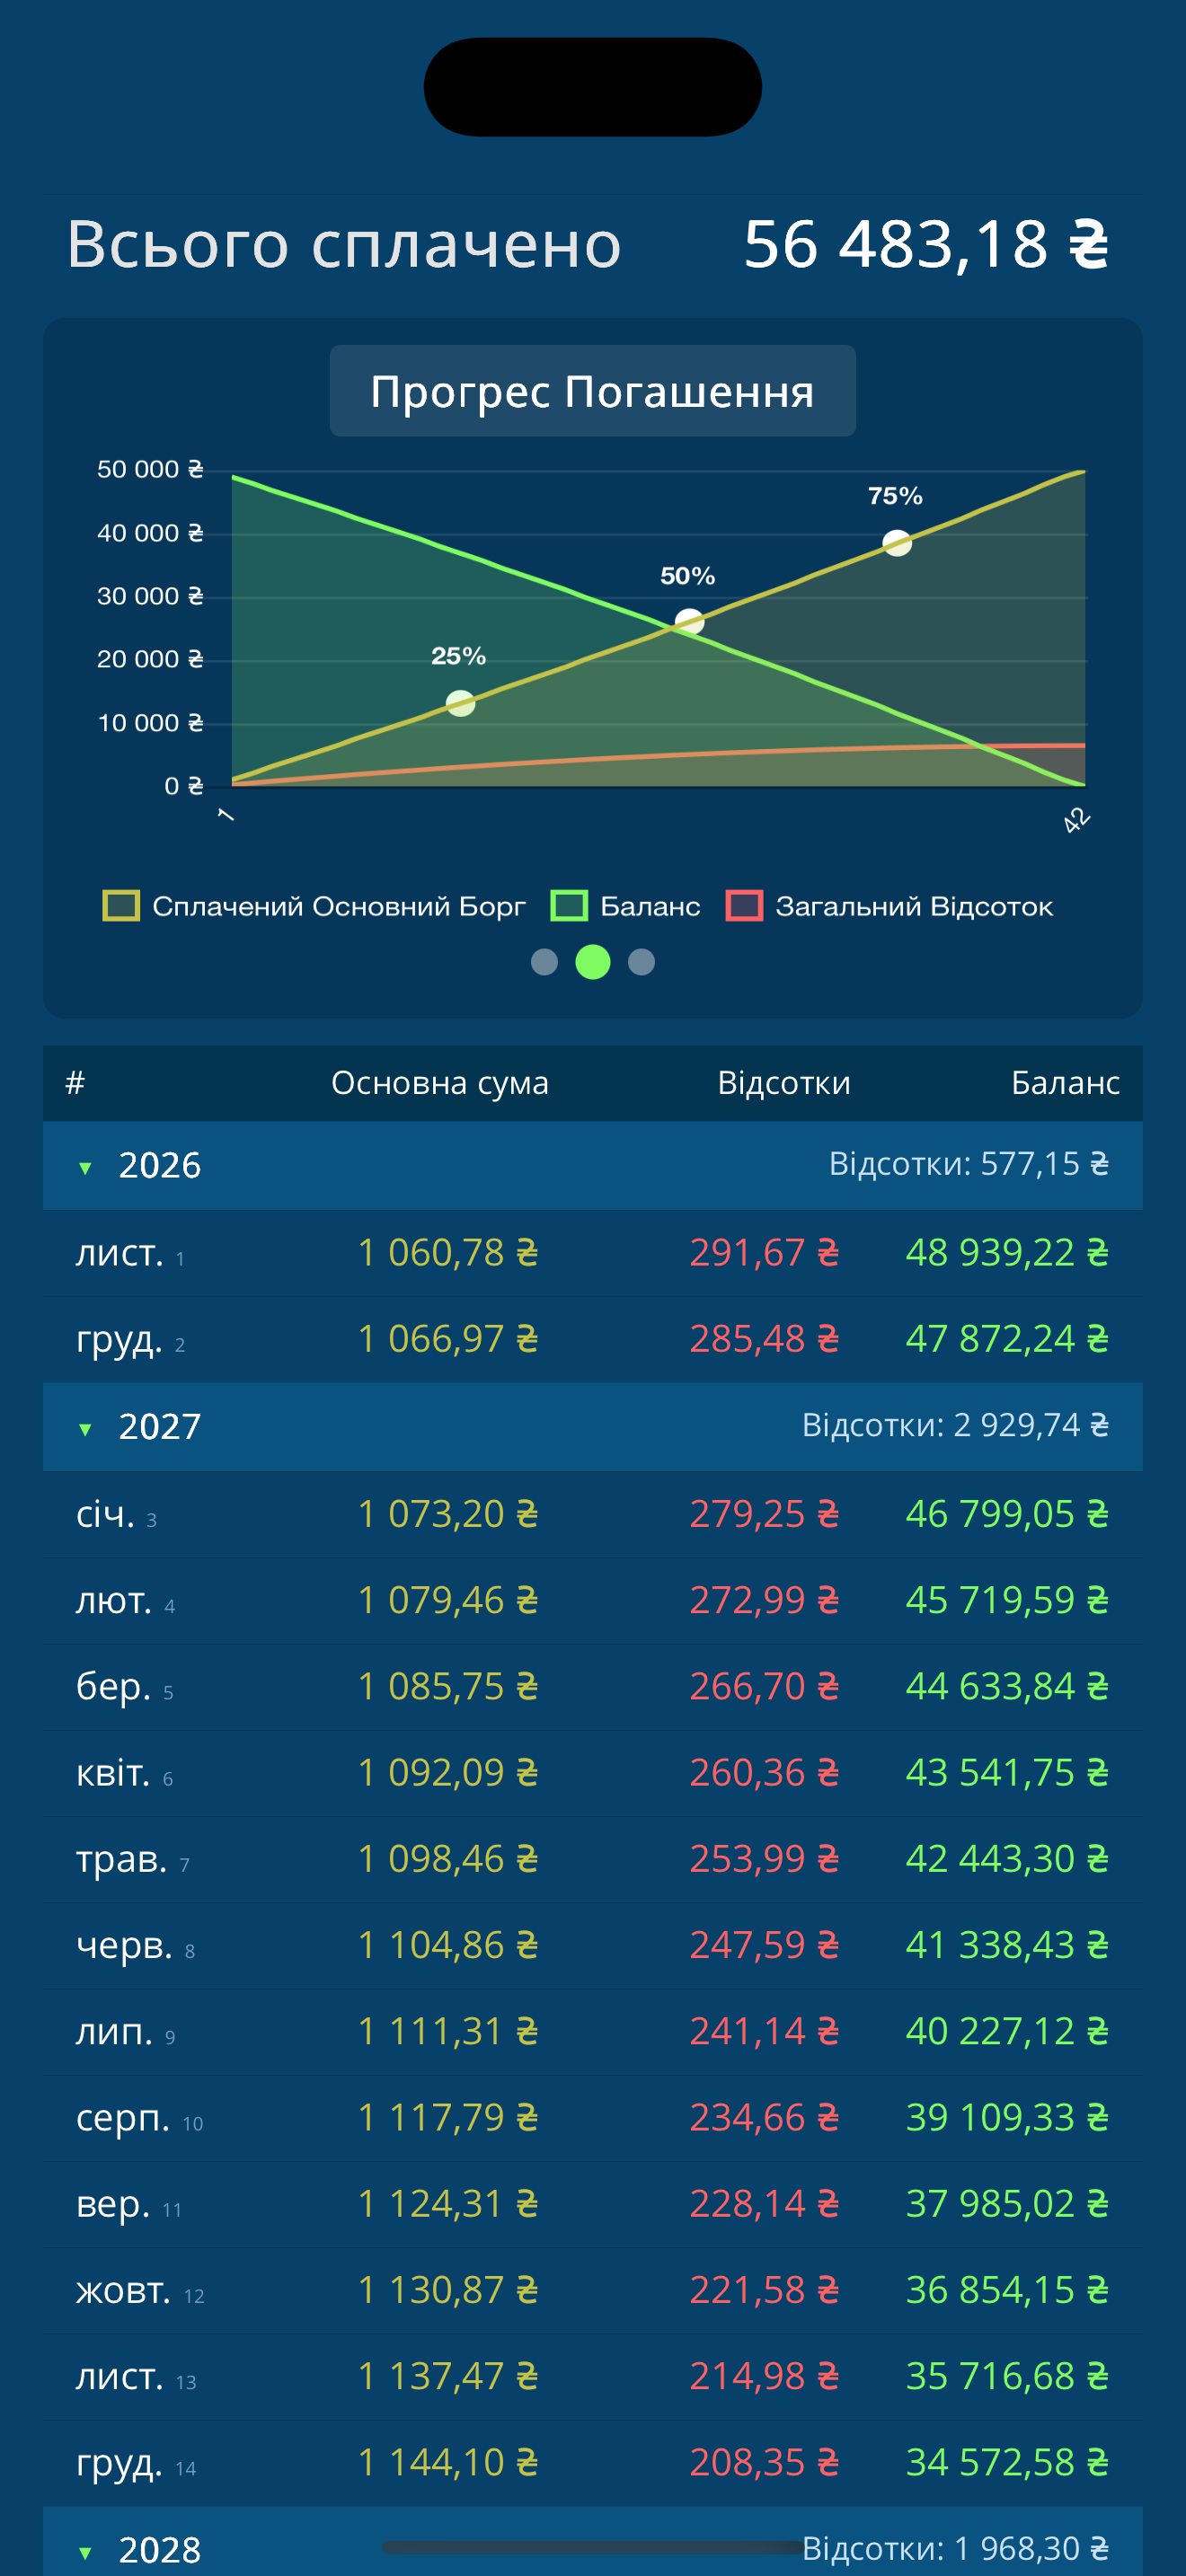This screenshot has height=2576, width=1186.
Task: Tap the # column header
Action: (75, 1083)
